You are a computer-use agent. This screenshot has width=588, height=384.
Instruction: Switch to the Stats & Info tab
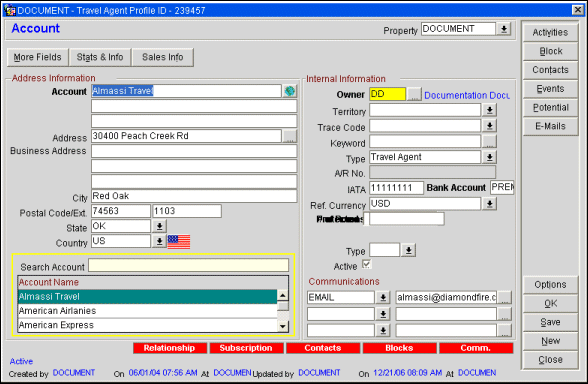(100, 57)
